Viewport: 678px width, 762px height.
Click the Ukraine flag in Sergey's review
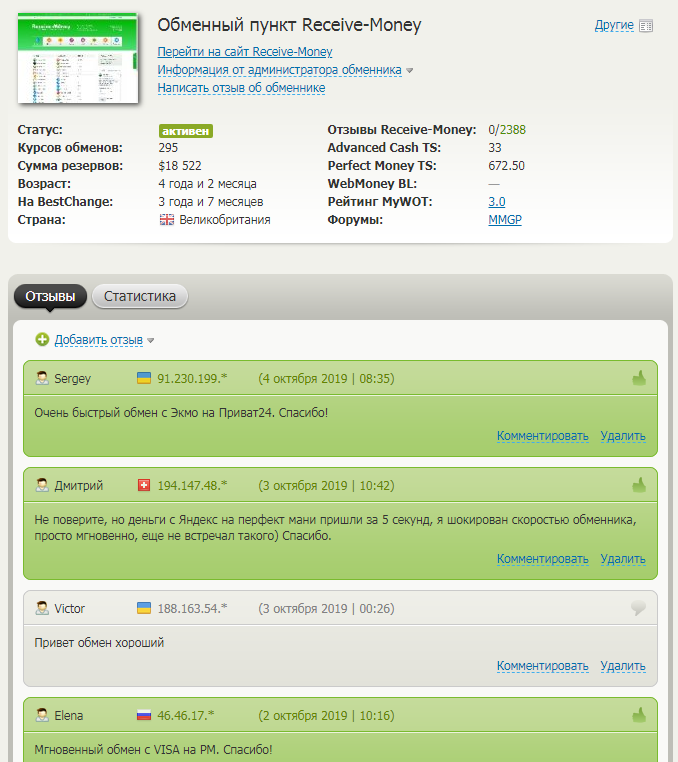tap(144, 378)
